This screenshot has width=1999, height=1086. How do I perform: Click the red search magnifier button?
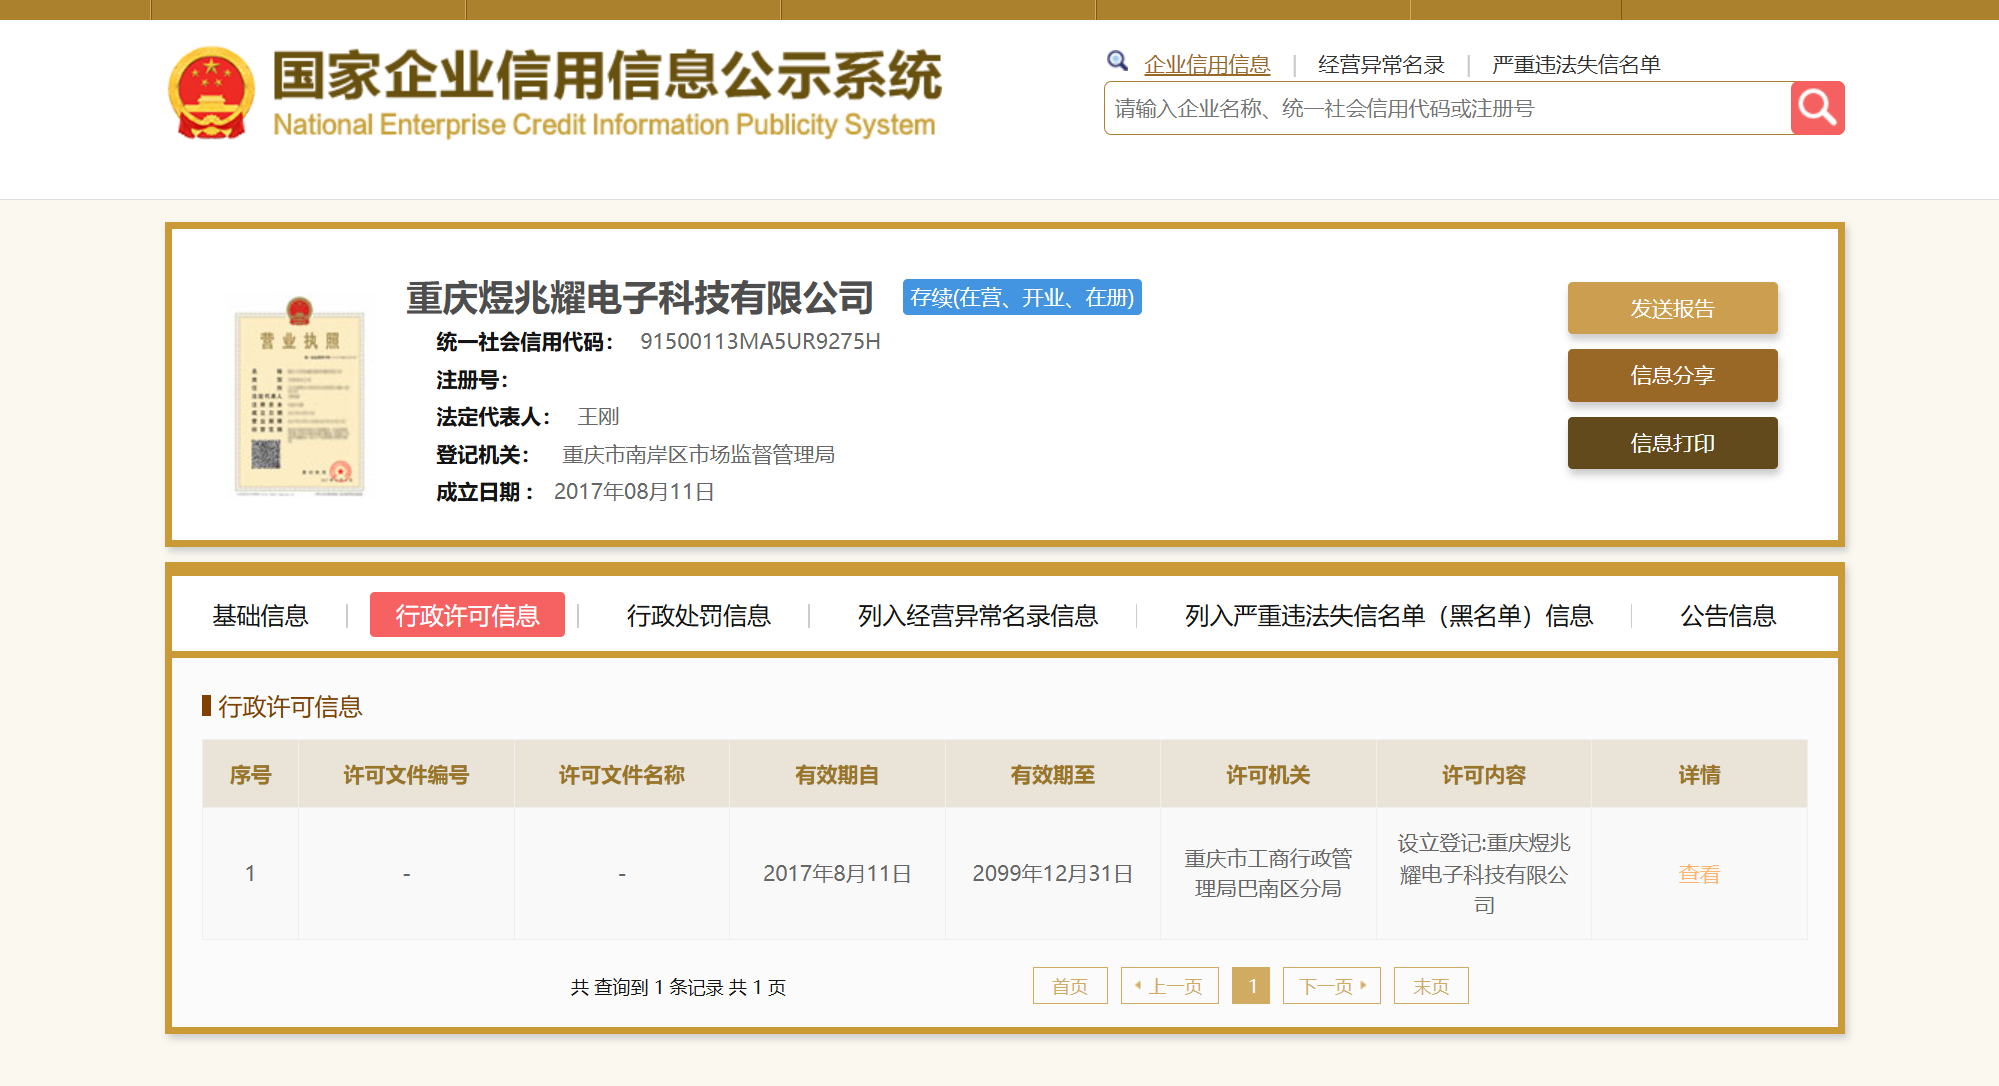click(x=1817, y=108)
